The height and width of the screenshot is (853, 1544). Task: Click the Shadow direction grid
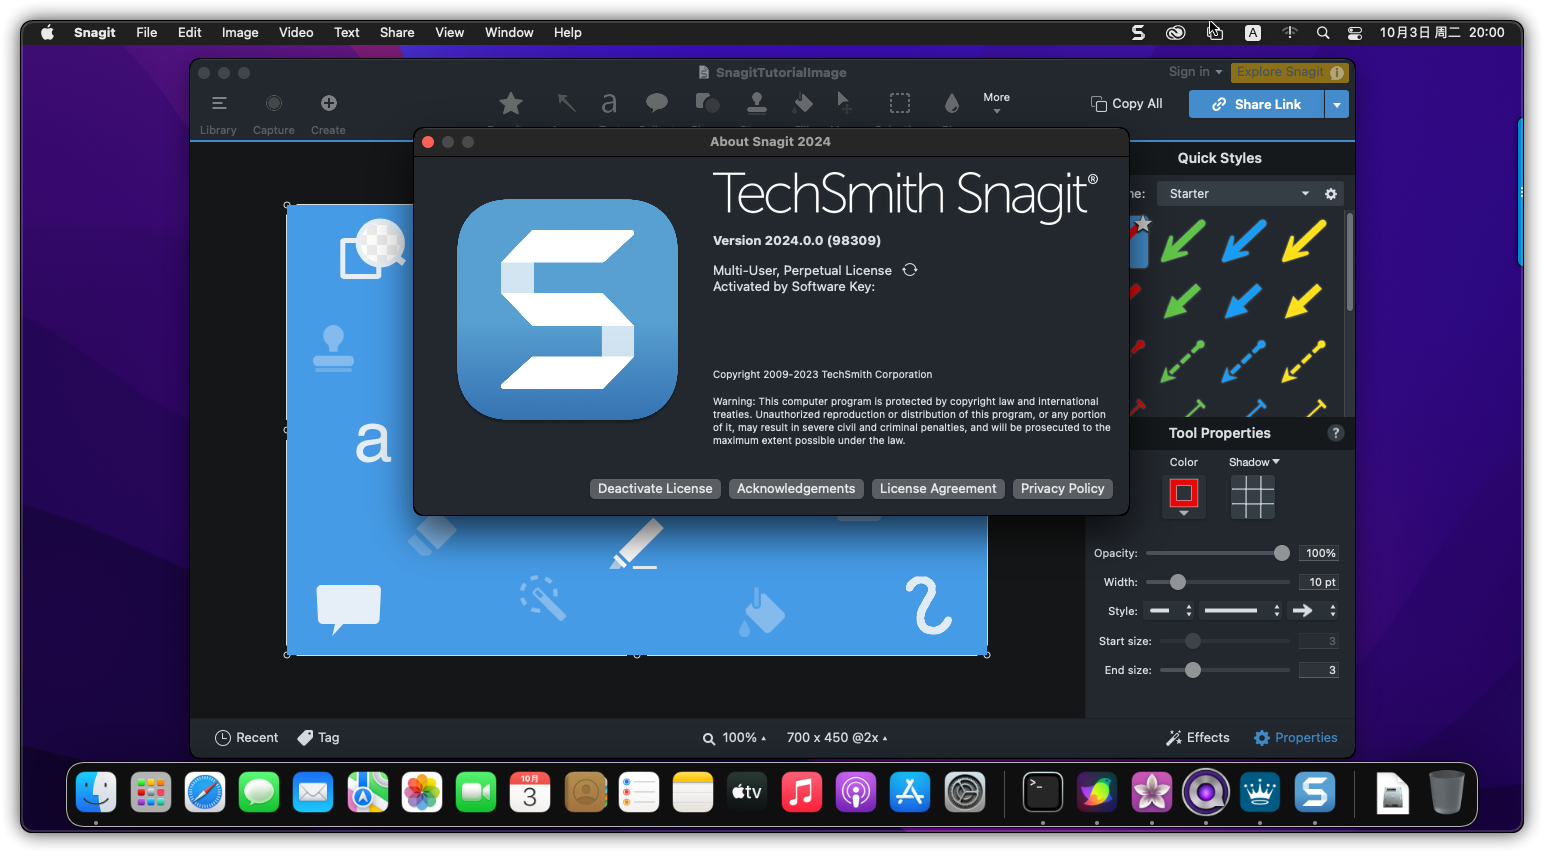coord(1253,497)
